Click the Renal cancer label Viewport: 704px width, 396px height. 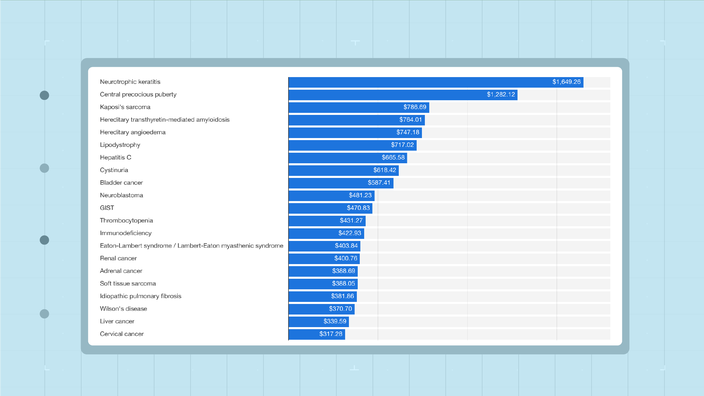118,258
